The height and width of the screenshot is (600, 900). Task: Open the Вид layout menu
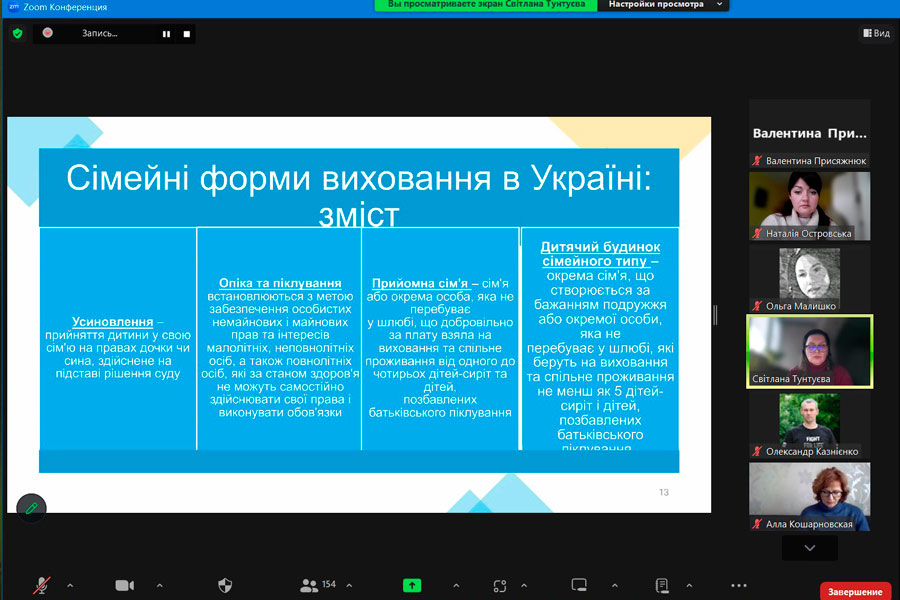[x=876, y=33]
